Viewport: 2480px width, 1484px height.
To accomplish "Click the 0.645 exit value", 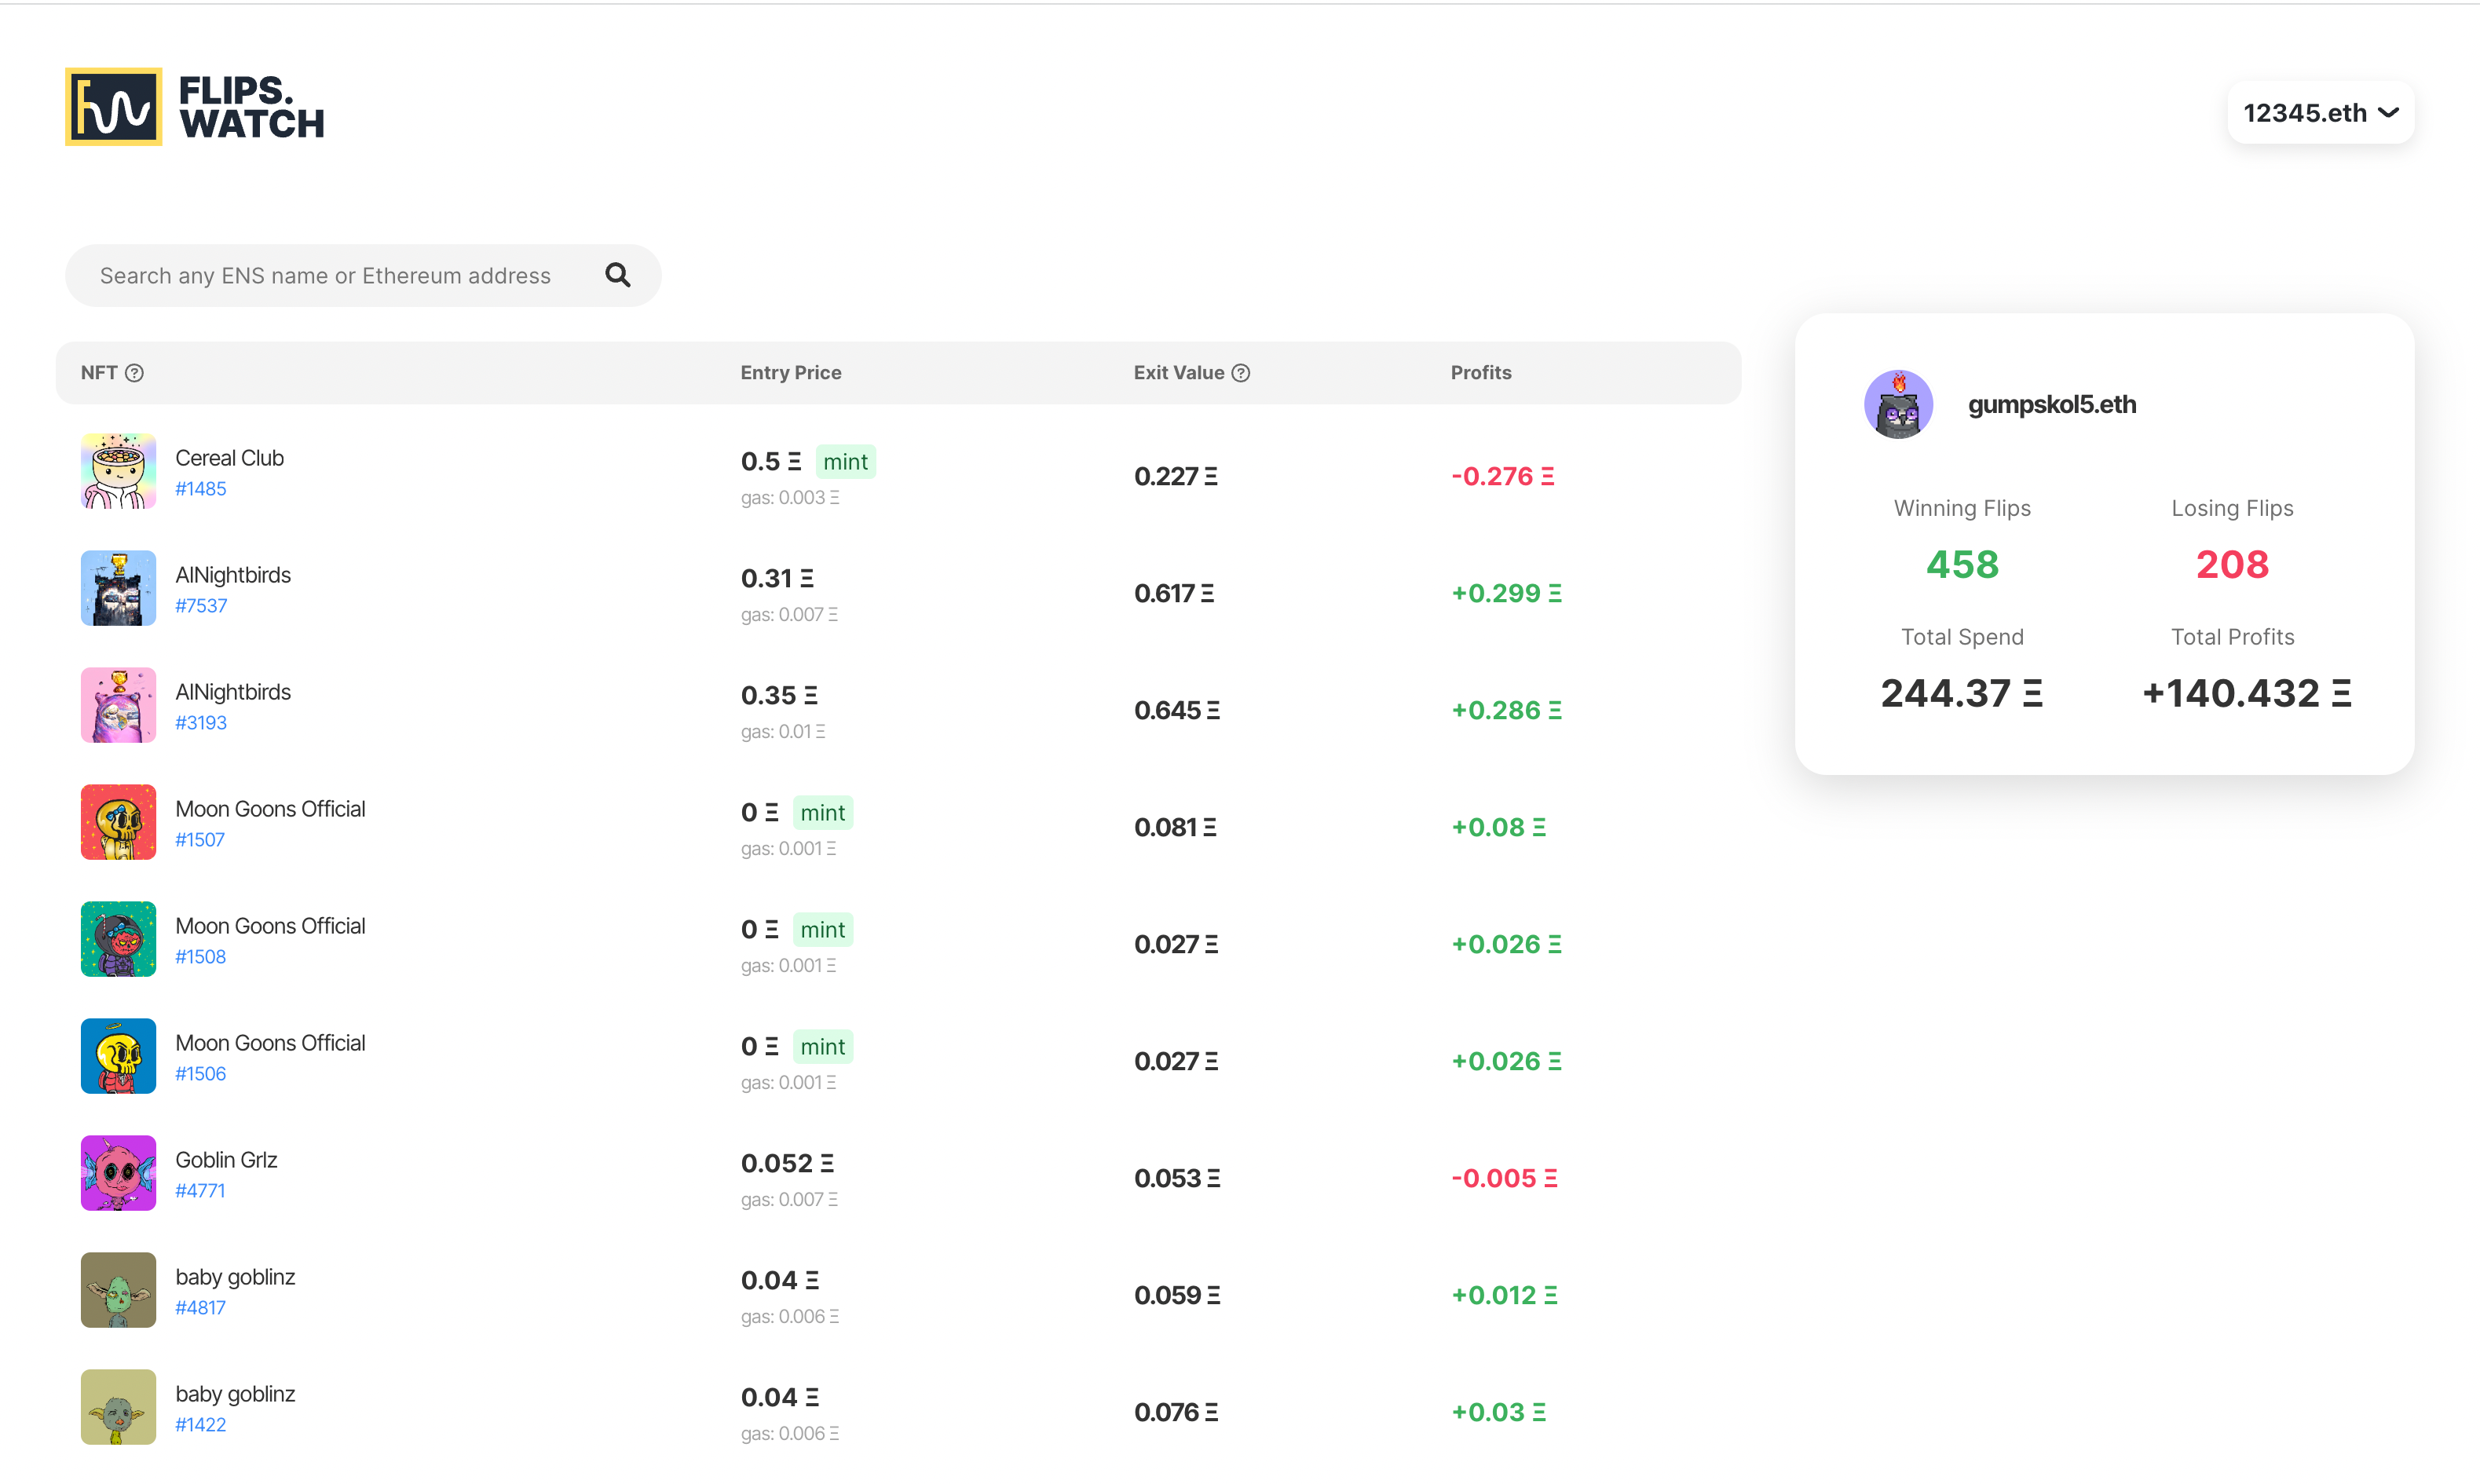I will tap(1177, 711).
